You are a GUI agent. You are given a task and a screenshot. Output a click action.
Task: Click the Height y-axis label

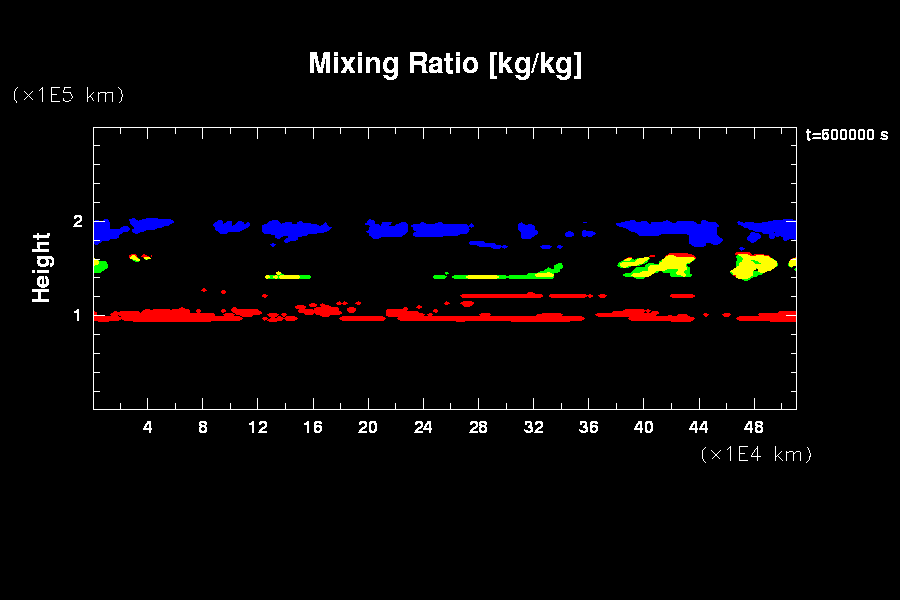pos(41,267)
